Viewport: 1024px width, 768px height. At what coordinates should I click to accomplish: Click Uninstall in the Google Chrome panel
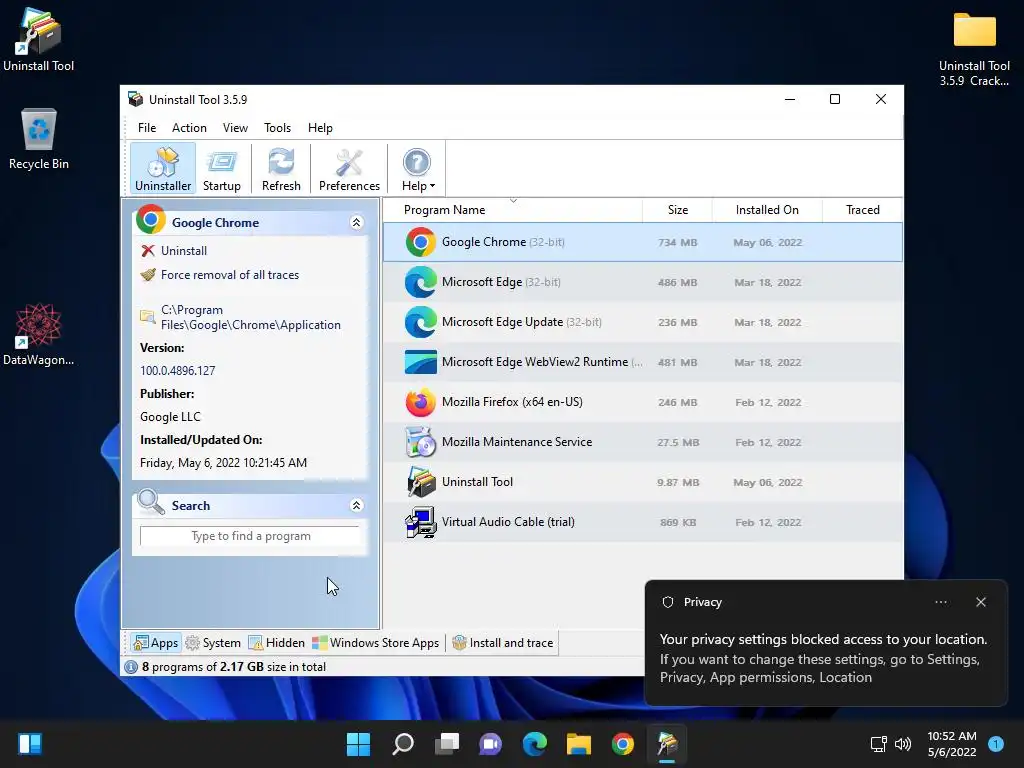tap(184, 251)
